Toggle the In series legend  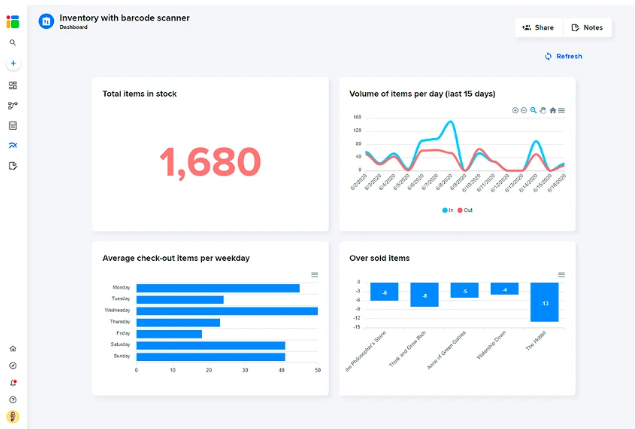[447, 210]
